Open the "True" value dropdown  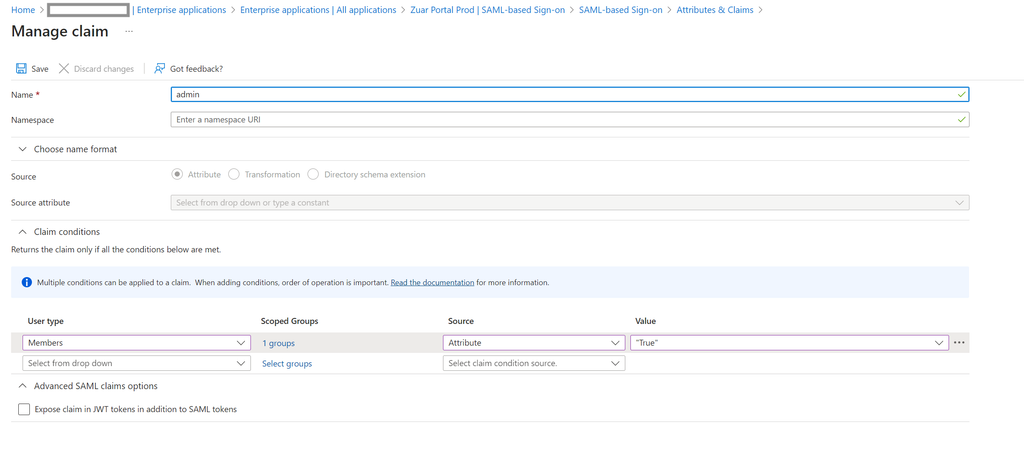[x=789, y=343]
